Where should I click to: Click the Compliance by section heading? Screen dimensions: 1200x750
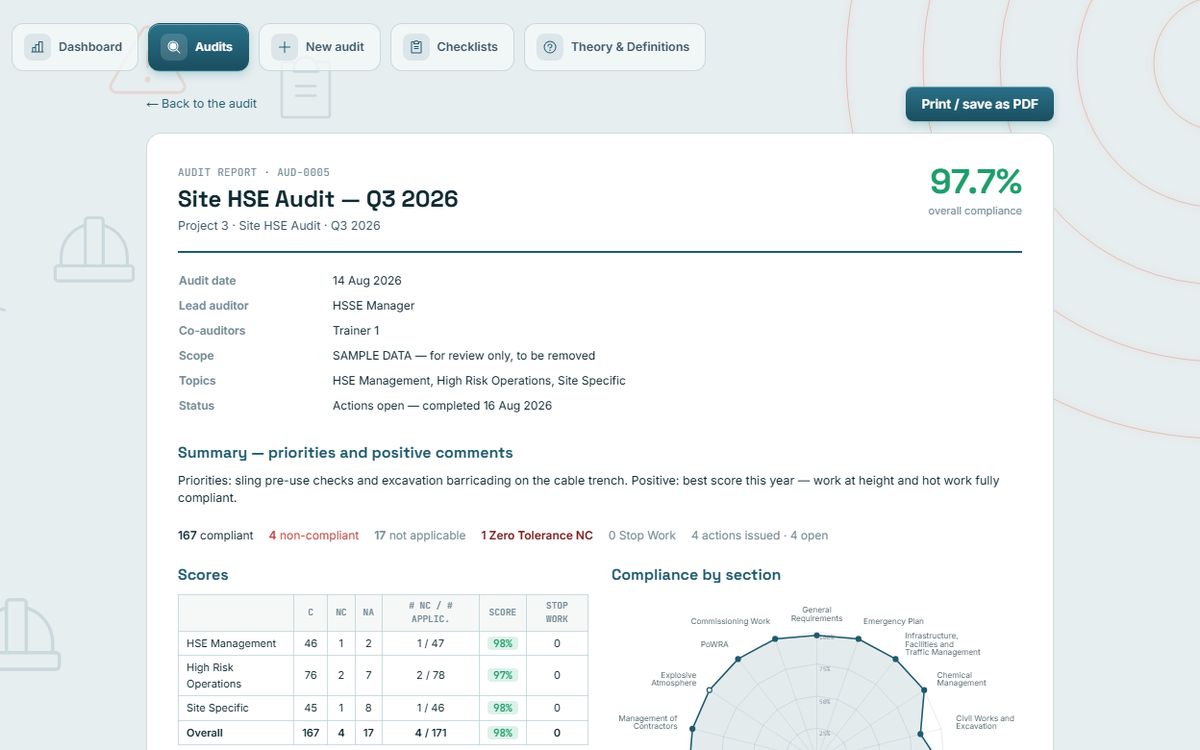[x=696, y=575]
